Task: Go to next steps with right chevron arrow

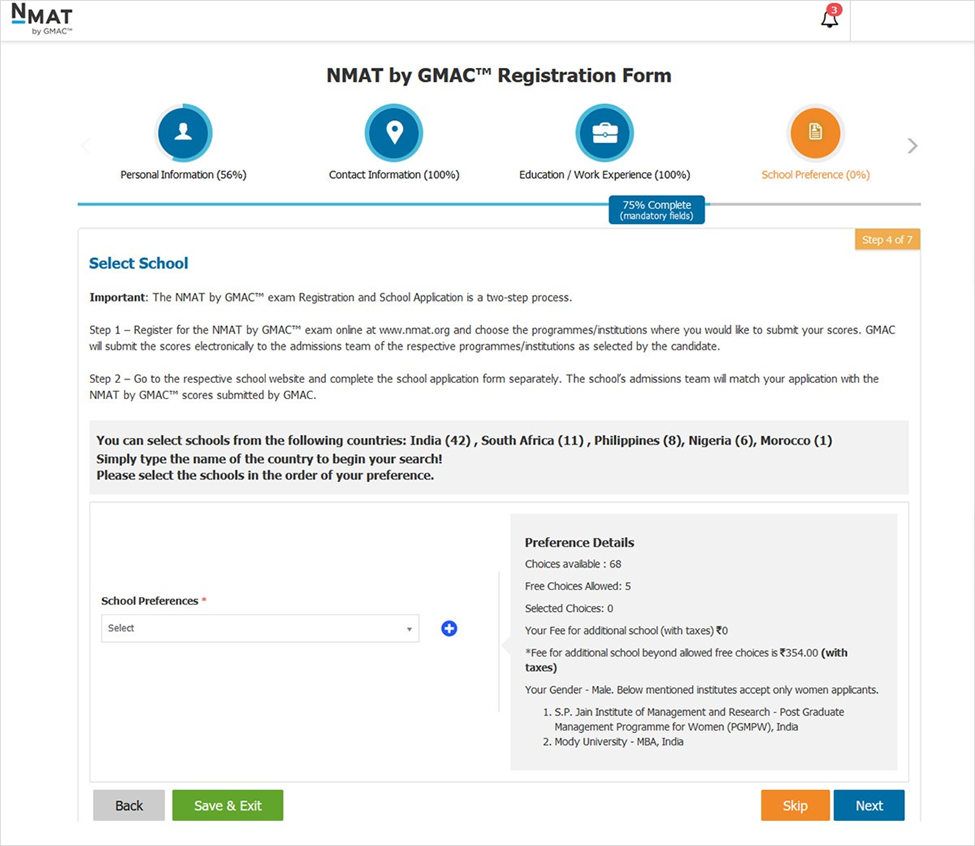Action: [912, 145]
